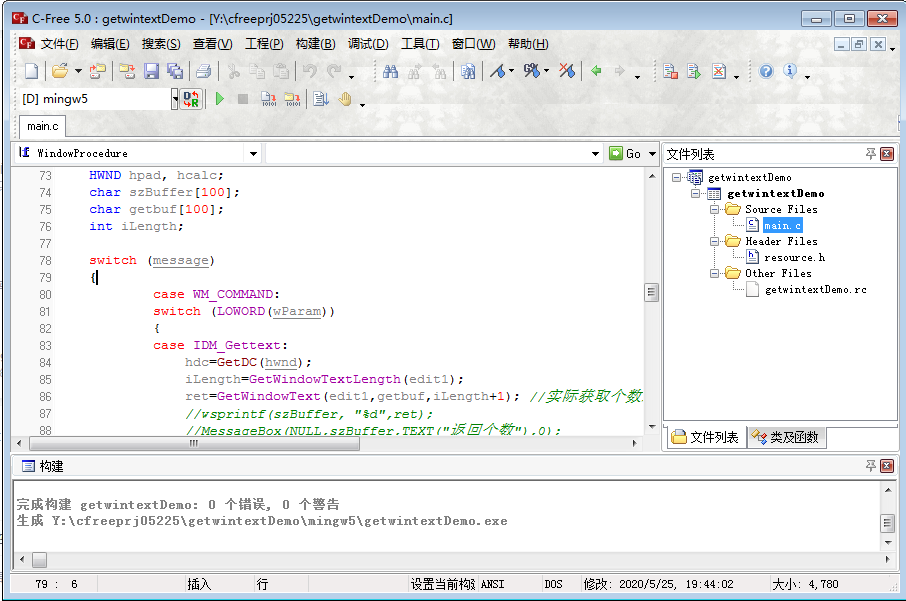Click the New document icon
Image resolution: width=906 pixels, height=601 pixels.
pyautogui.click(x=31, y=72)
